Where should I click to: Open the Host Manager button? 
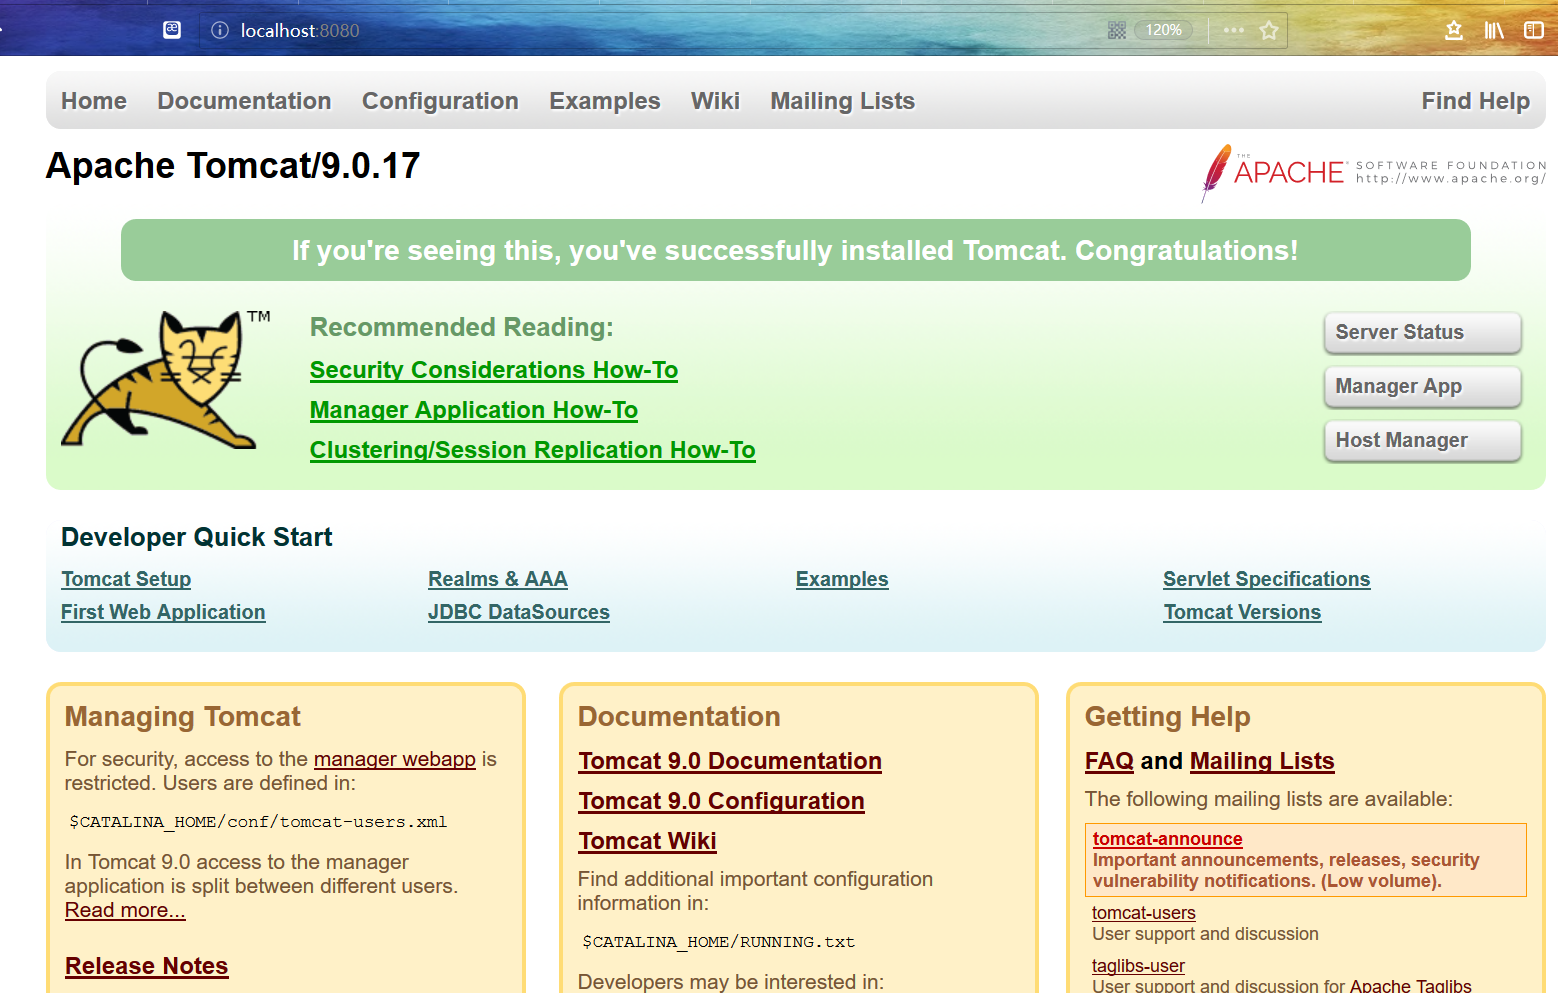point(1422,440)
